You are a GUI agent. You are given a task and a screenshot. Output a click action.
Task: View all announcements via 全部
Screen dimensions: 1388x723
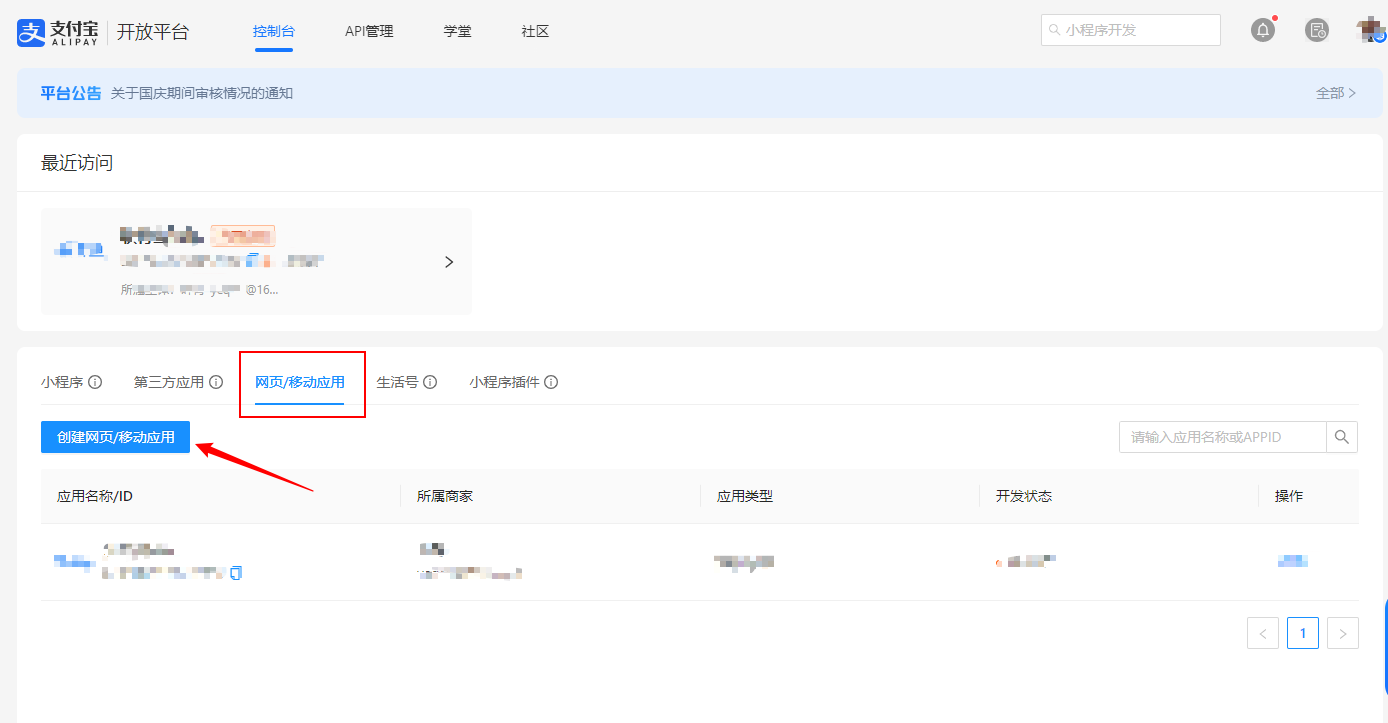coord(1336,93)
